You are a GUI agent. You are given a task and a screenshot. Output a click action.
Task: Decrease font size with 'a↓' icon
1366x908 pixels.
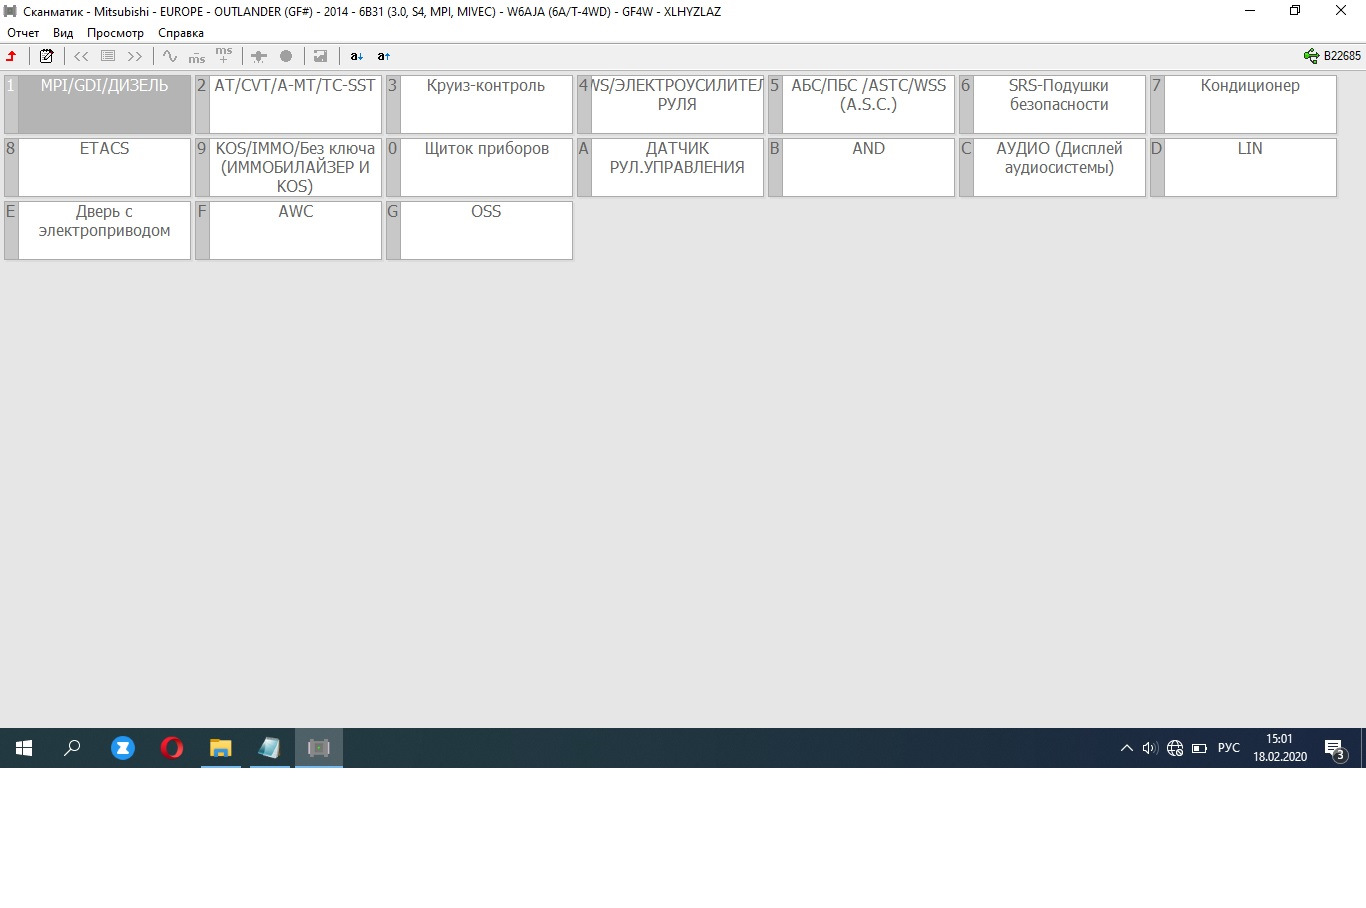click(356, 56)
